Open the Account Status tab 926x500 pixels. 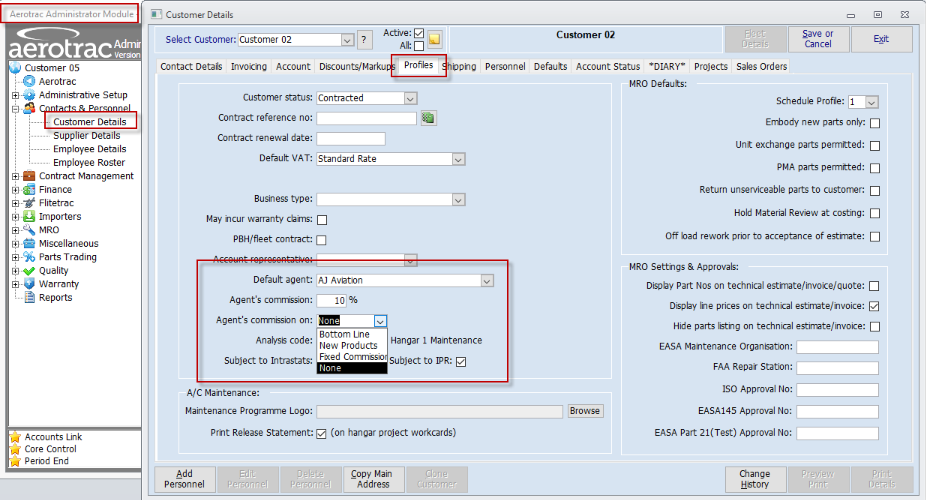pyautogui.click(x=608, y=67)
